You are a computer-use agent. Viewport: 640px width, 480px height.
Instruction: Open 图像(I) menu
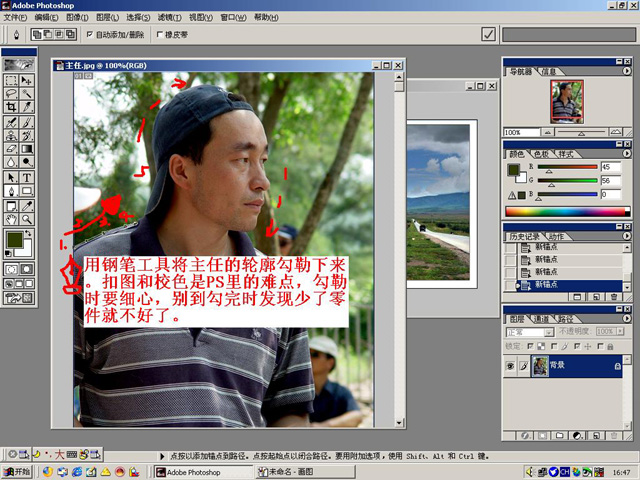click(x=77, y=18)
